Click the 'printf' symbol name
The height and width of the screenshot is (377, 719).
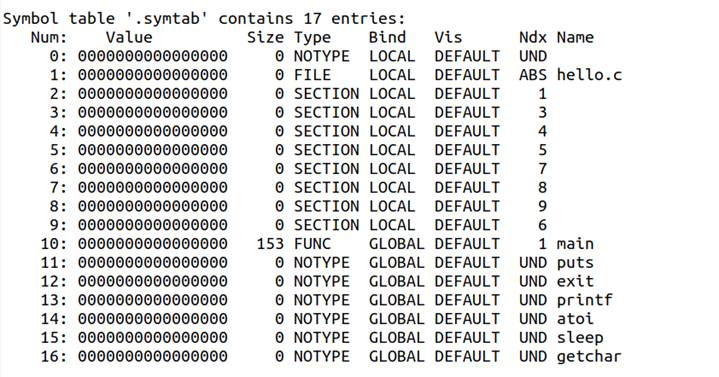tap(585, 300)
